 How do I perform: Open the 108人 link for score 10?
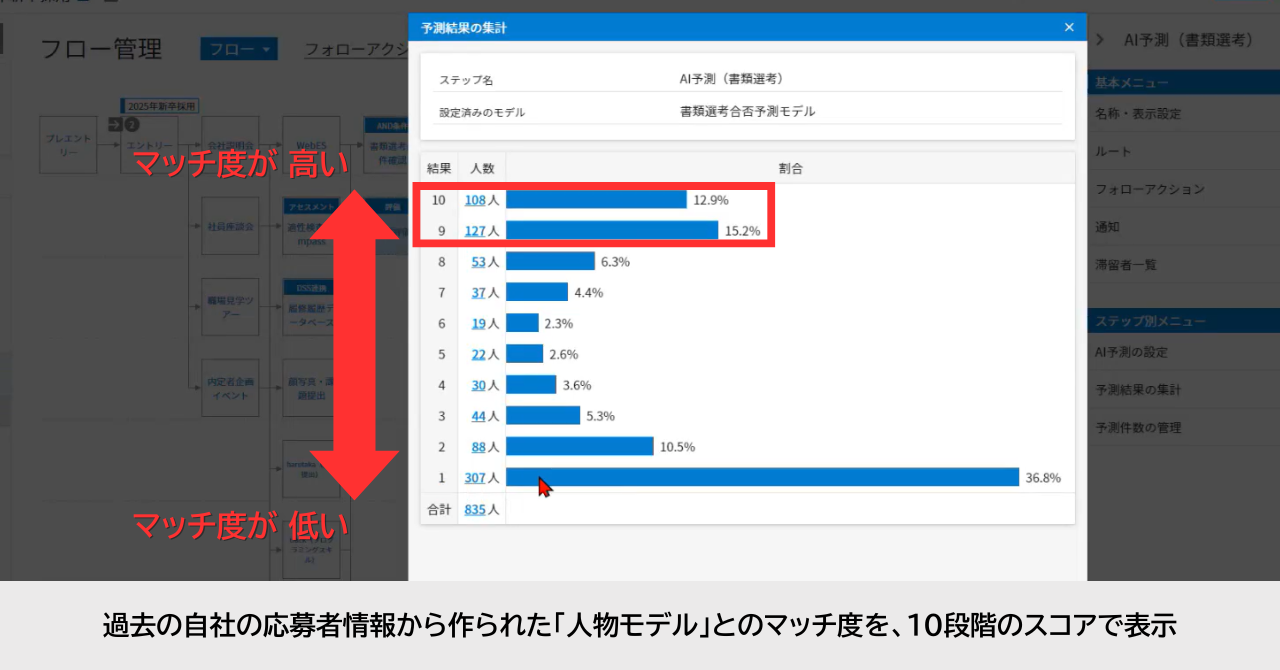tap(475, 200)
